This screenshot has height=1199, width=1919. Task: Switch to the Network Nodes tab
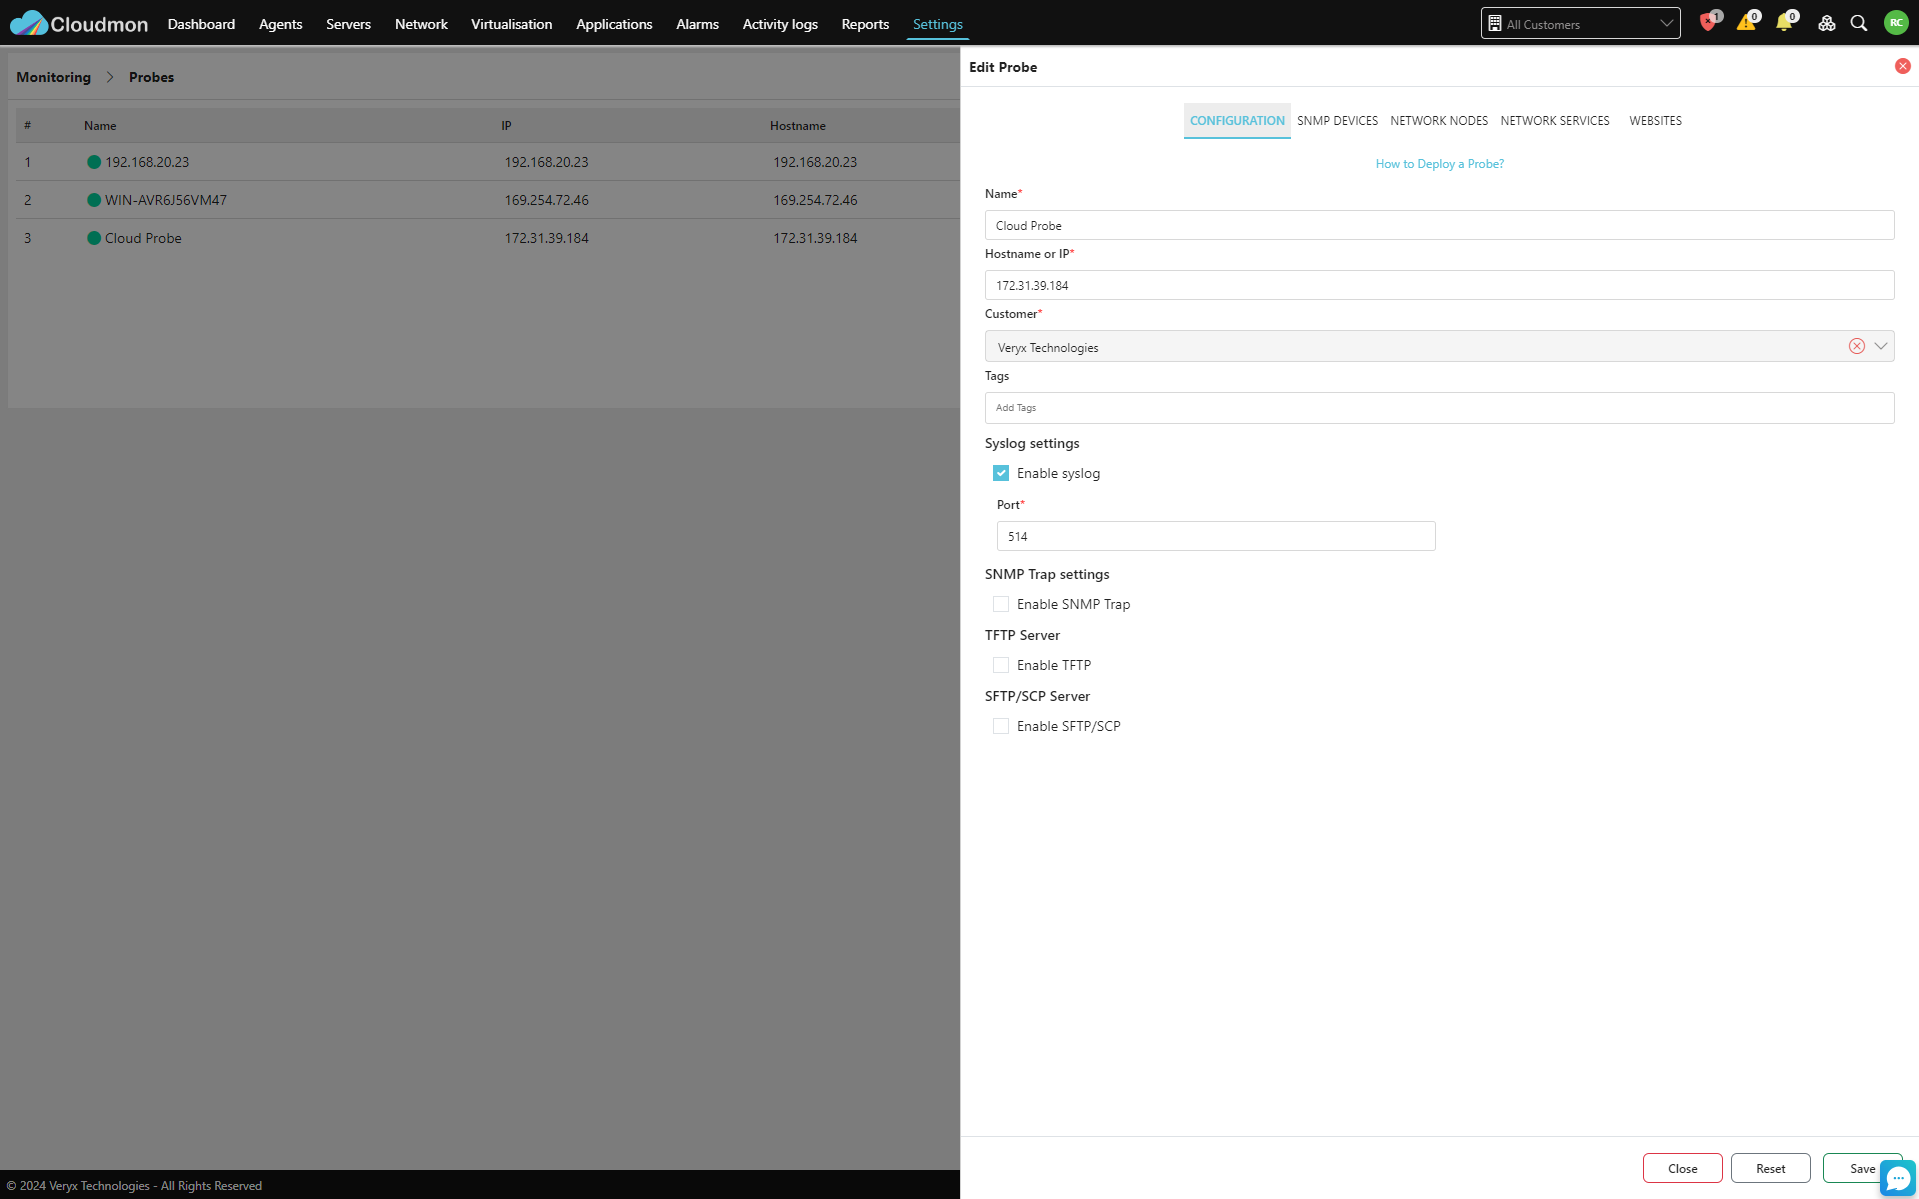tap(1438, 120)
